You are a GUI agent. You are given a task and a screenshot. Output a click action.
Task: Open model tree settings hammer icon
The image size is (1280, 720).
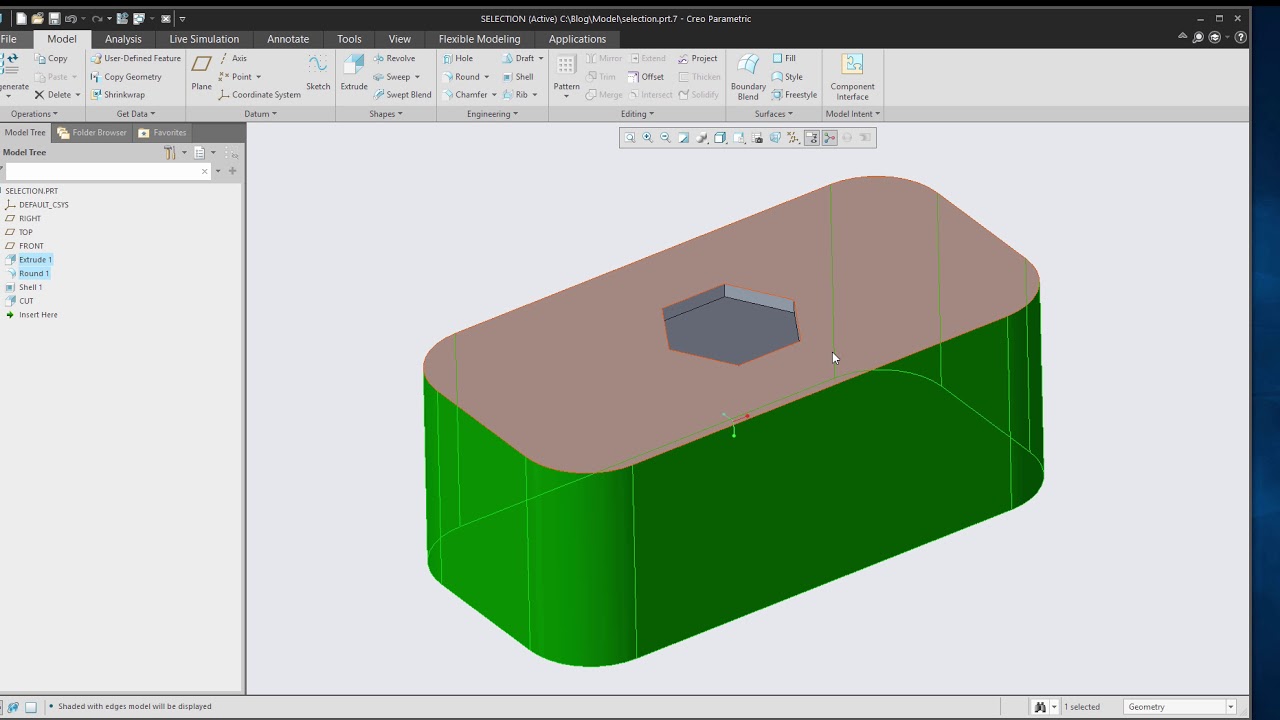click(x=170, y=152)
